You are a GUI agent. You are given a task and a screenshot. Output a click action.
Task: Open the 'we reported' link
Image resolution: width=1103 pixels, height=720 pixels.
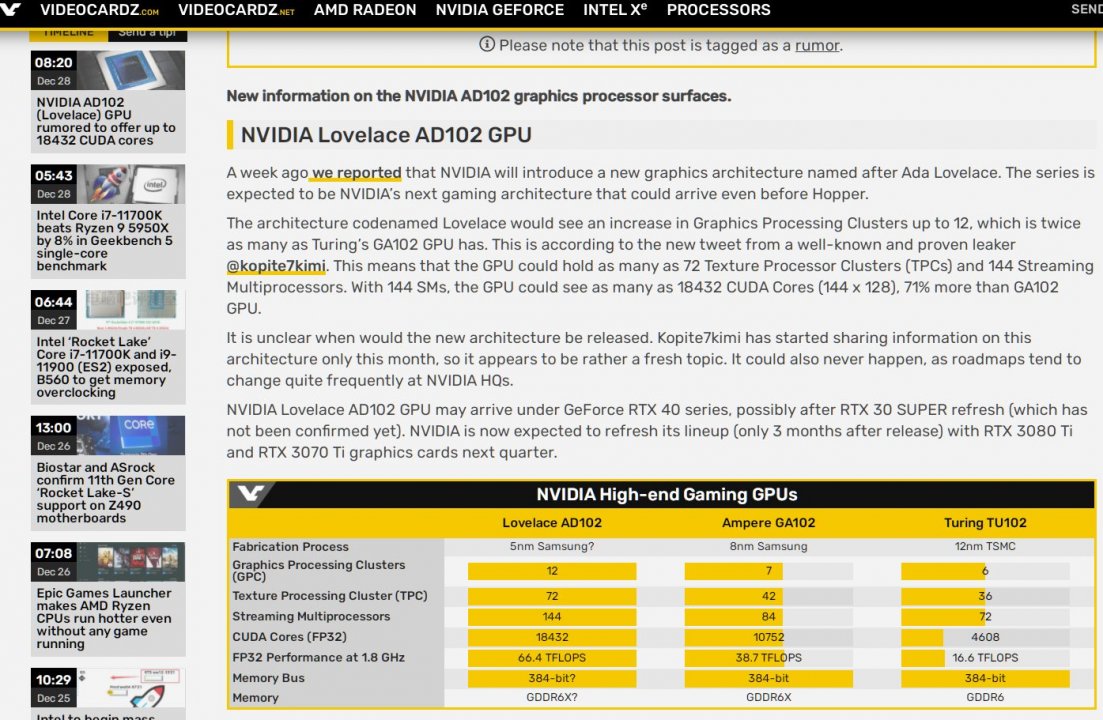point(357,173)
